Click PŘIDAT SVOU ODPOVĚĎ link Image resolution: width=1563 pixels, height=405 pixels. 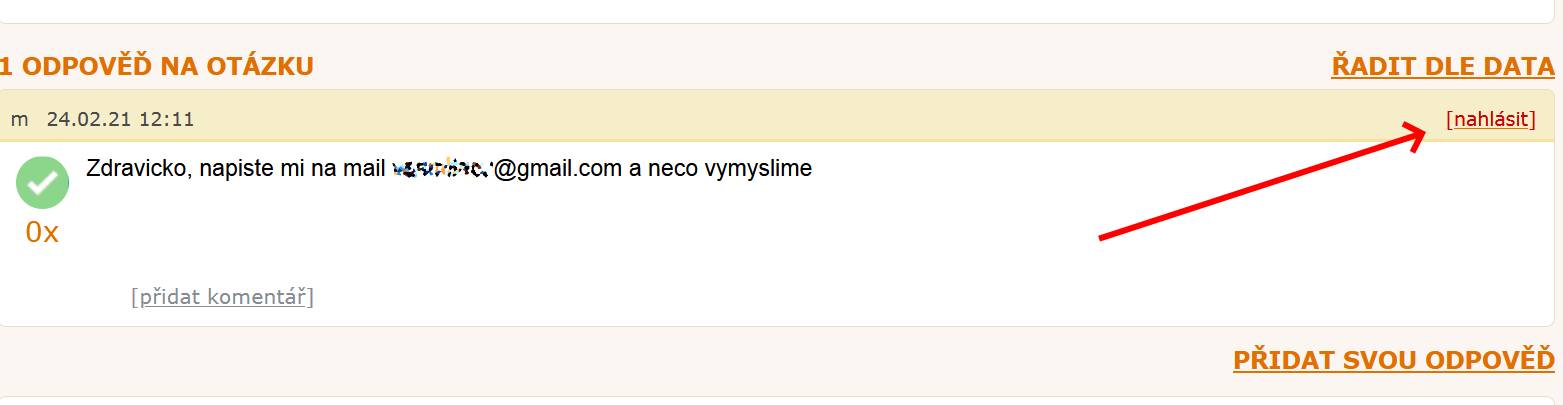[1394, 360]
